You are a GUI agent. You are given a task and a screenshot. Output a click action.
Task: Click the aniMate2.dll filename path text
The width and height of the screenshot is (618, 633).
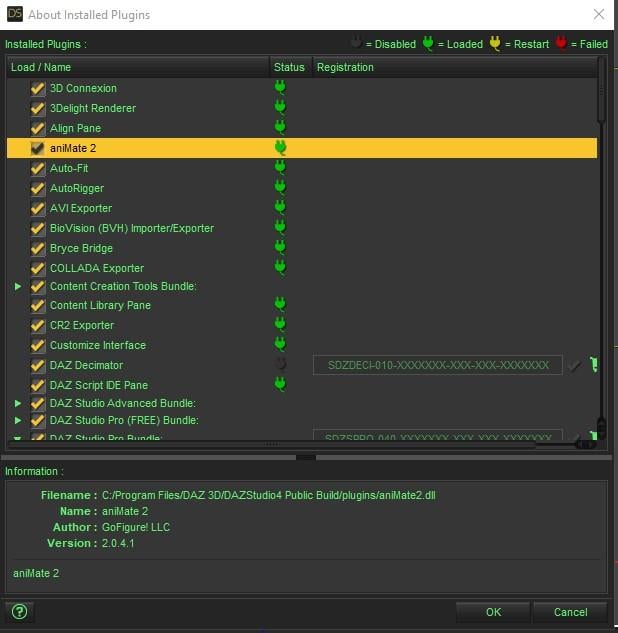[268, 495]
